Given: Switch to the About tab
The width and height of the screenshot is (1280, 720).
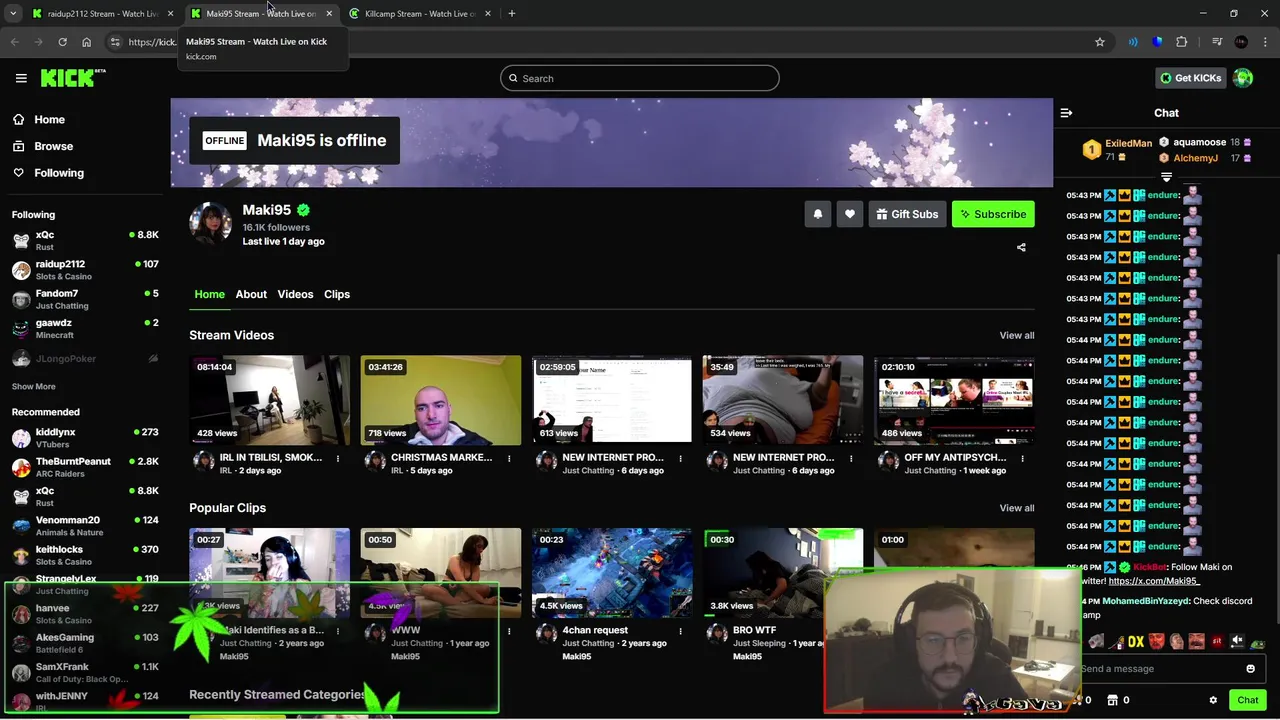Looking at the screenshot, I should tap(251, 294).
